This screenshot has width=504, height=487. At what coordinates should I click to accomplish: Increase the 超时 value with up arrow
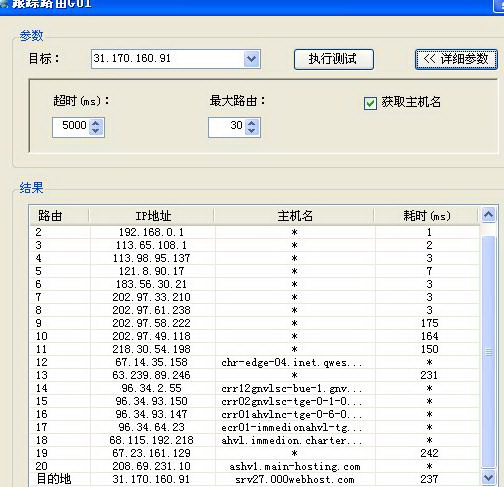tap(96, 123)
